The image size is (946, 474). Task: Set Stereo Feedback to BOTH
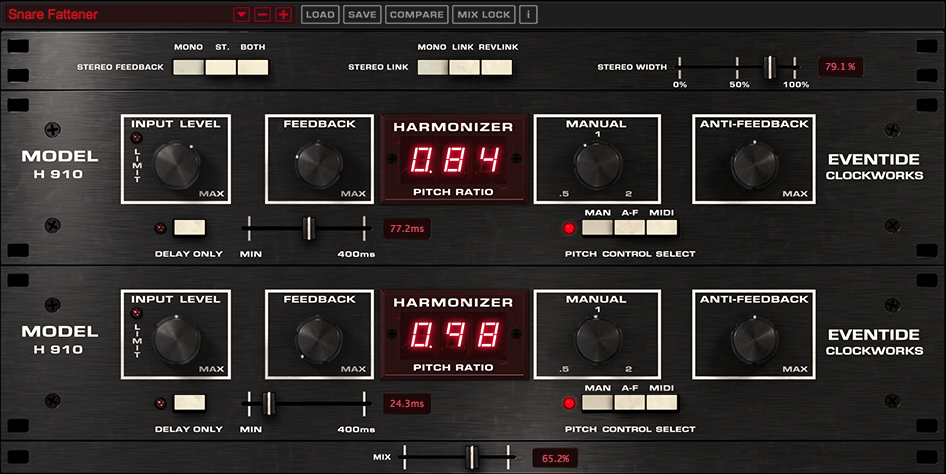[253, 67]
